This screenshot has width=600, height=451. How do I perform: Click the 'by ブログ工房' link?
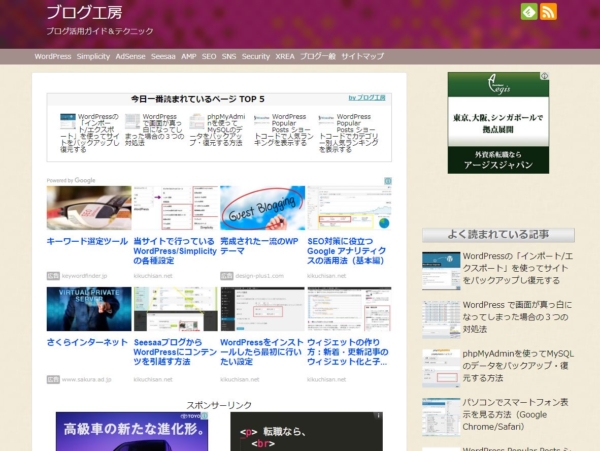[367, 98]
